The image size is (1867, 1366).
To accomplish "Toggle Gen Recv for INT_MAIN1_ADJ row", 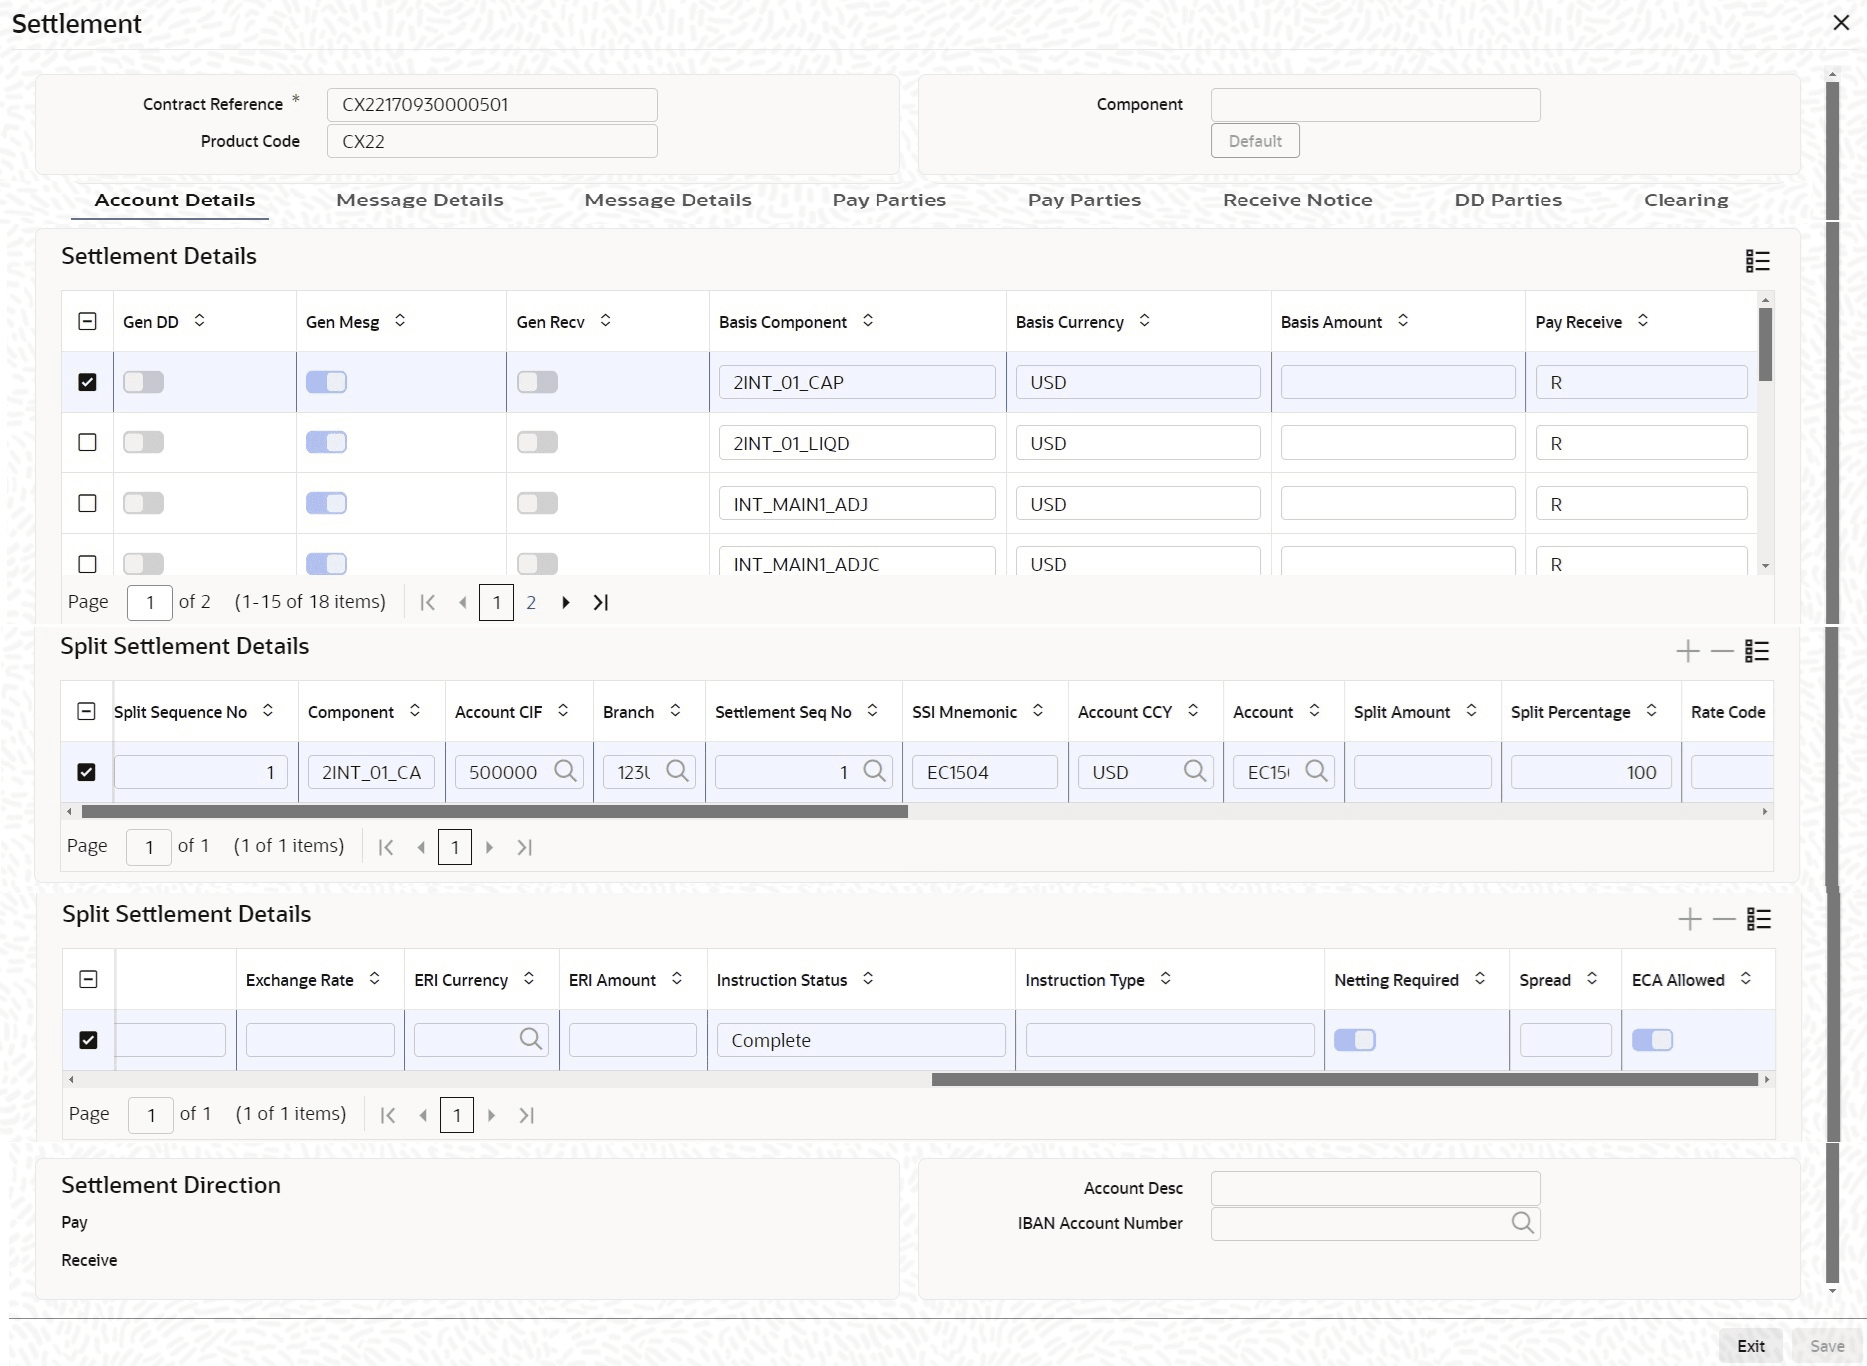I will (x=537, y=503).
